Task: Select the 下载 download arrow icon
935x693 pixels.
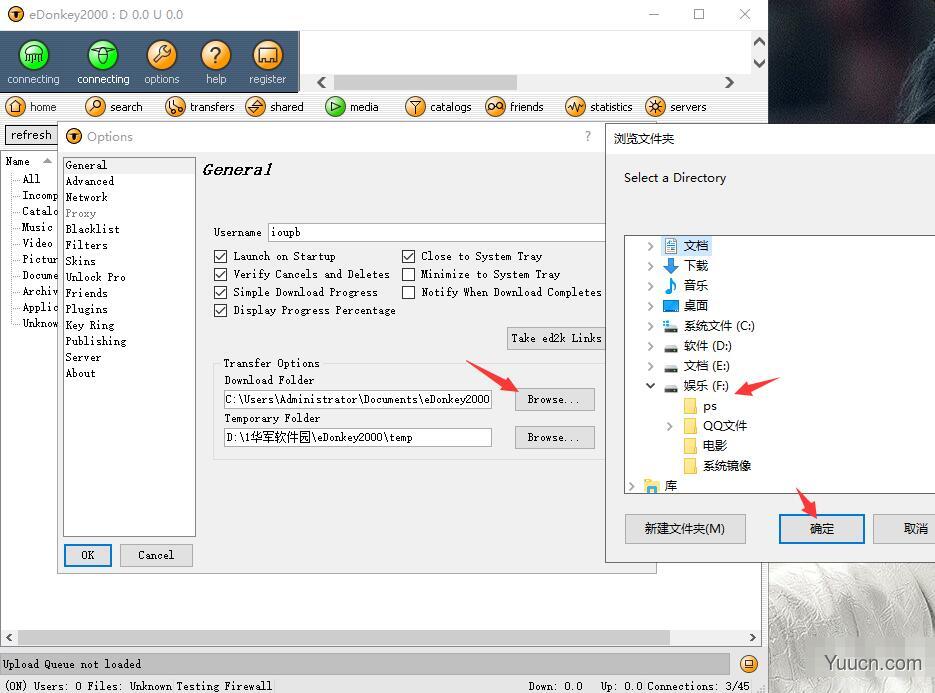Action: point(671,266)
